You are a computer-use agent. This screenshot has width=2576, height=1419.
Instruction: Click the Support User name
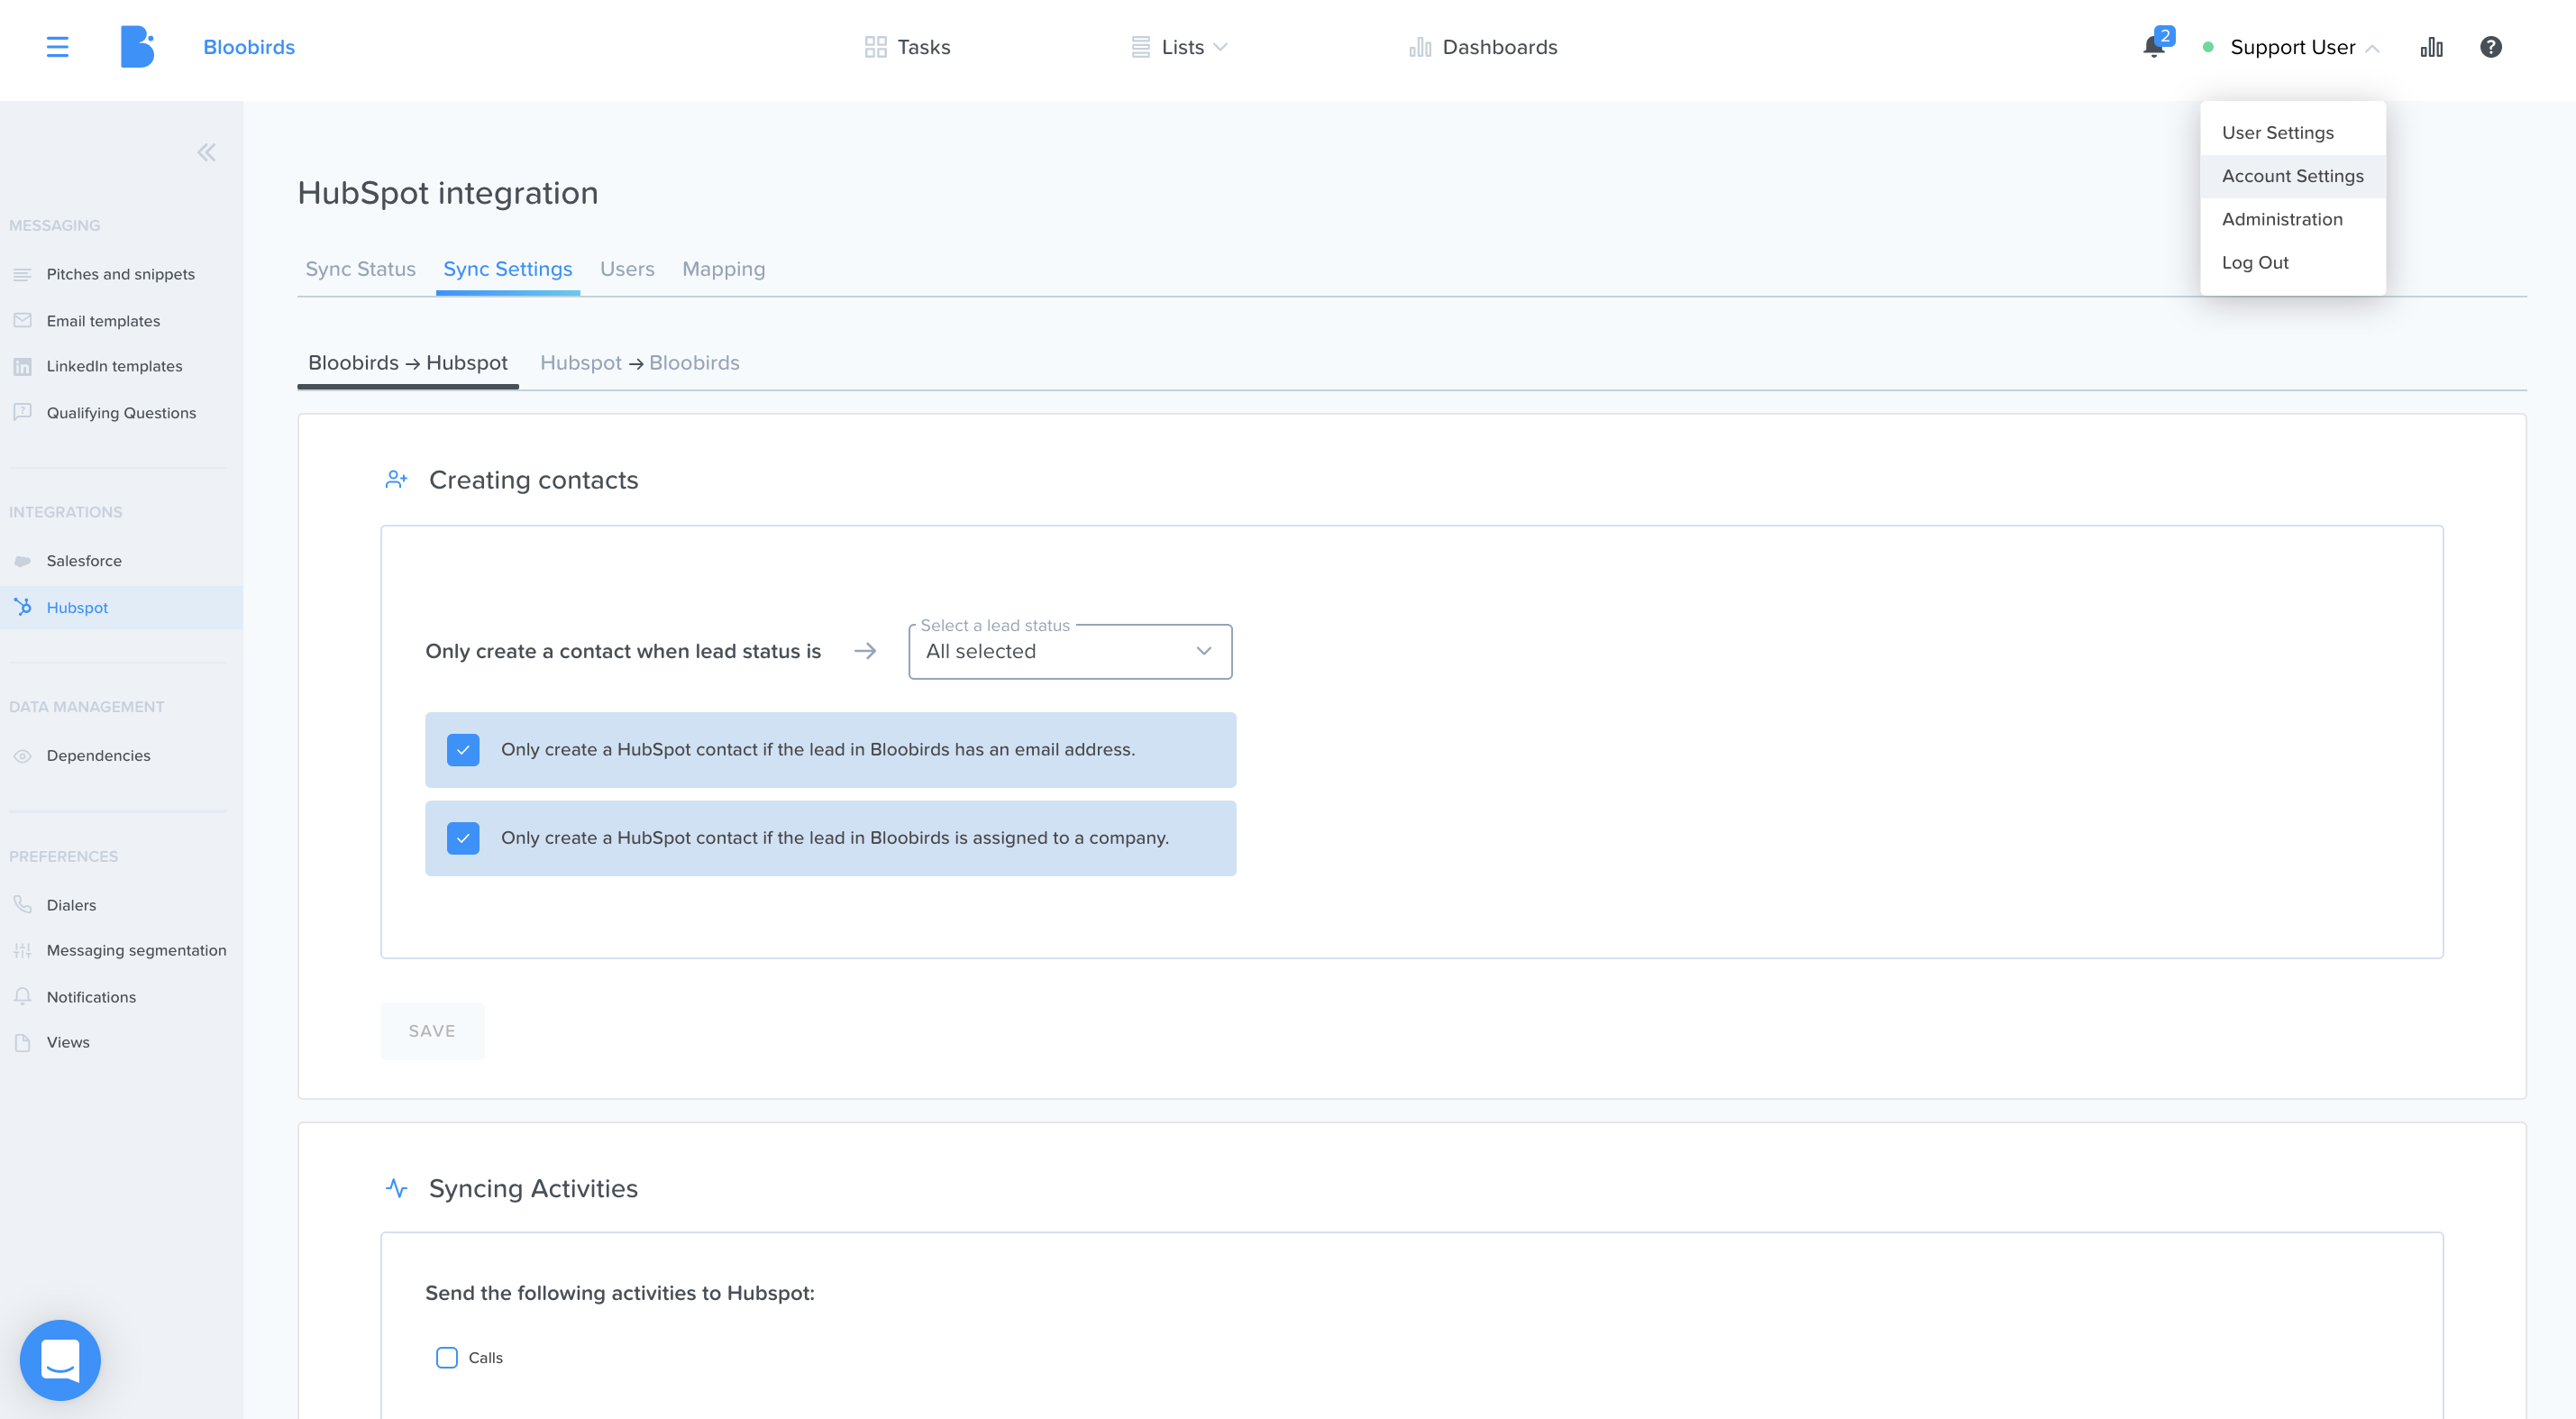coord(2292,47)
